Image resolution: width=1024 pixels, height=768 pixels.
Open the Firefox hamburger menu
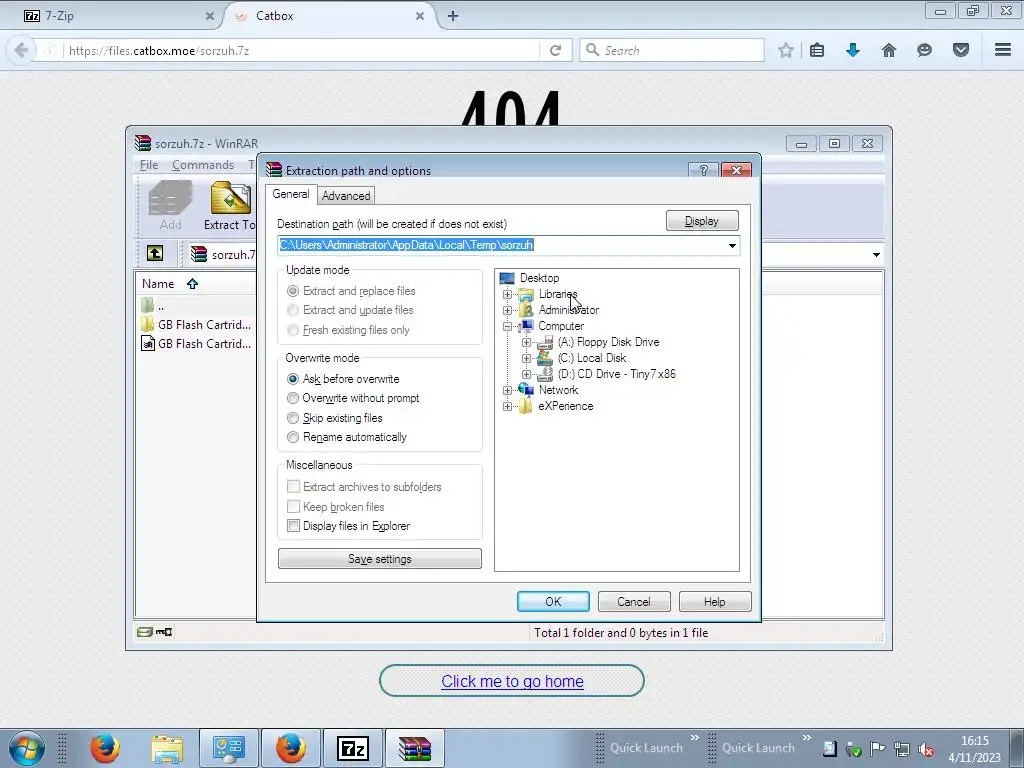1003,50
